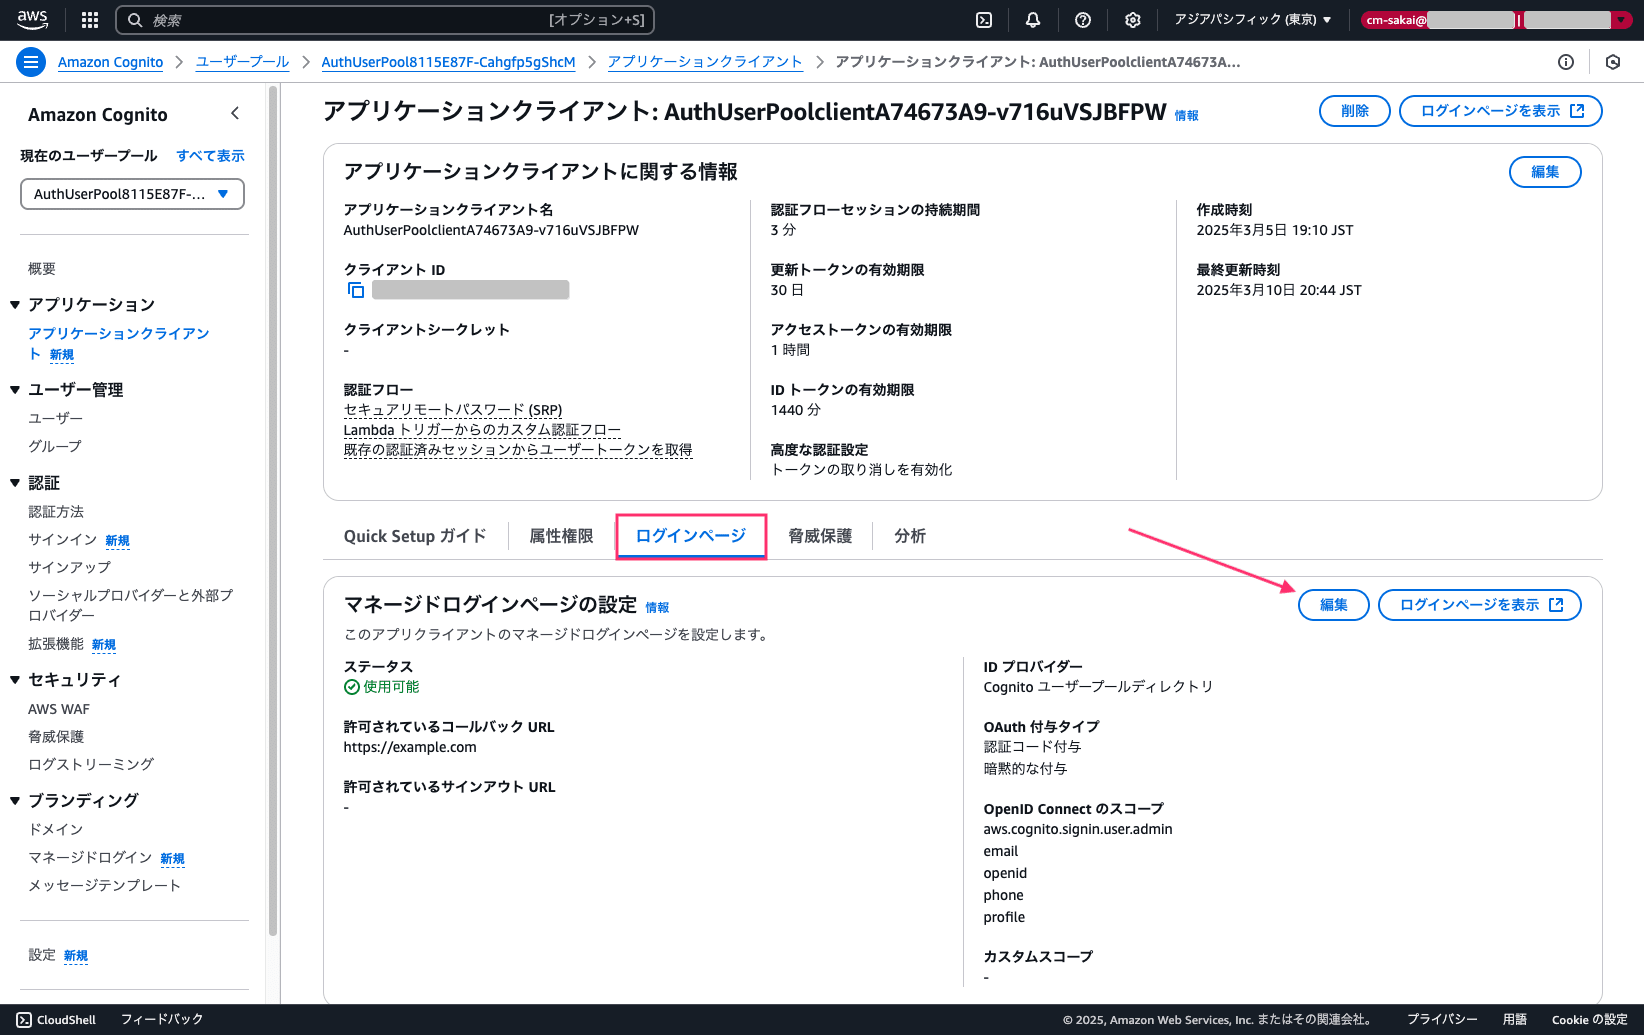
Task: Open サインアップ in the sidebar
Action: (x=69, y=568)
